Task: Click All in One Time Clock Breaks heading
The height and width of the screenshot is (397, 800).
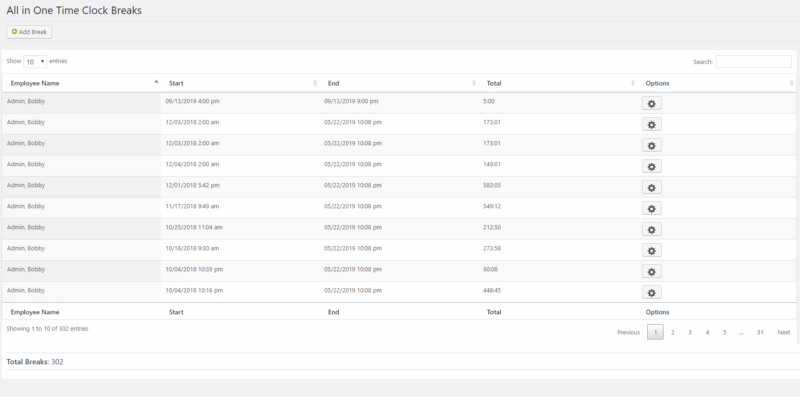Action: point(74,10)
